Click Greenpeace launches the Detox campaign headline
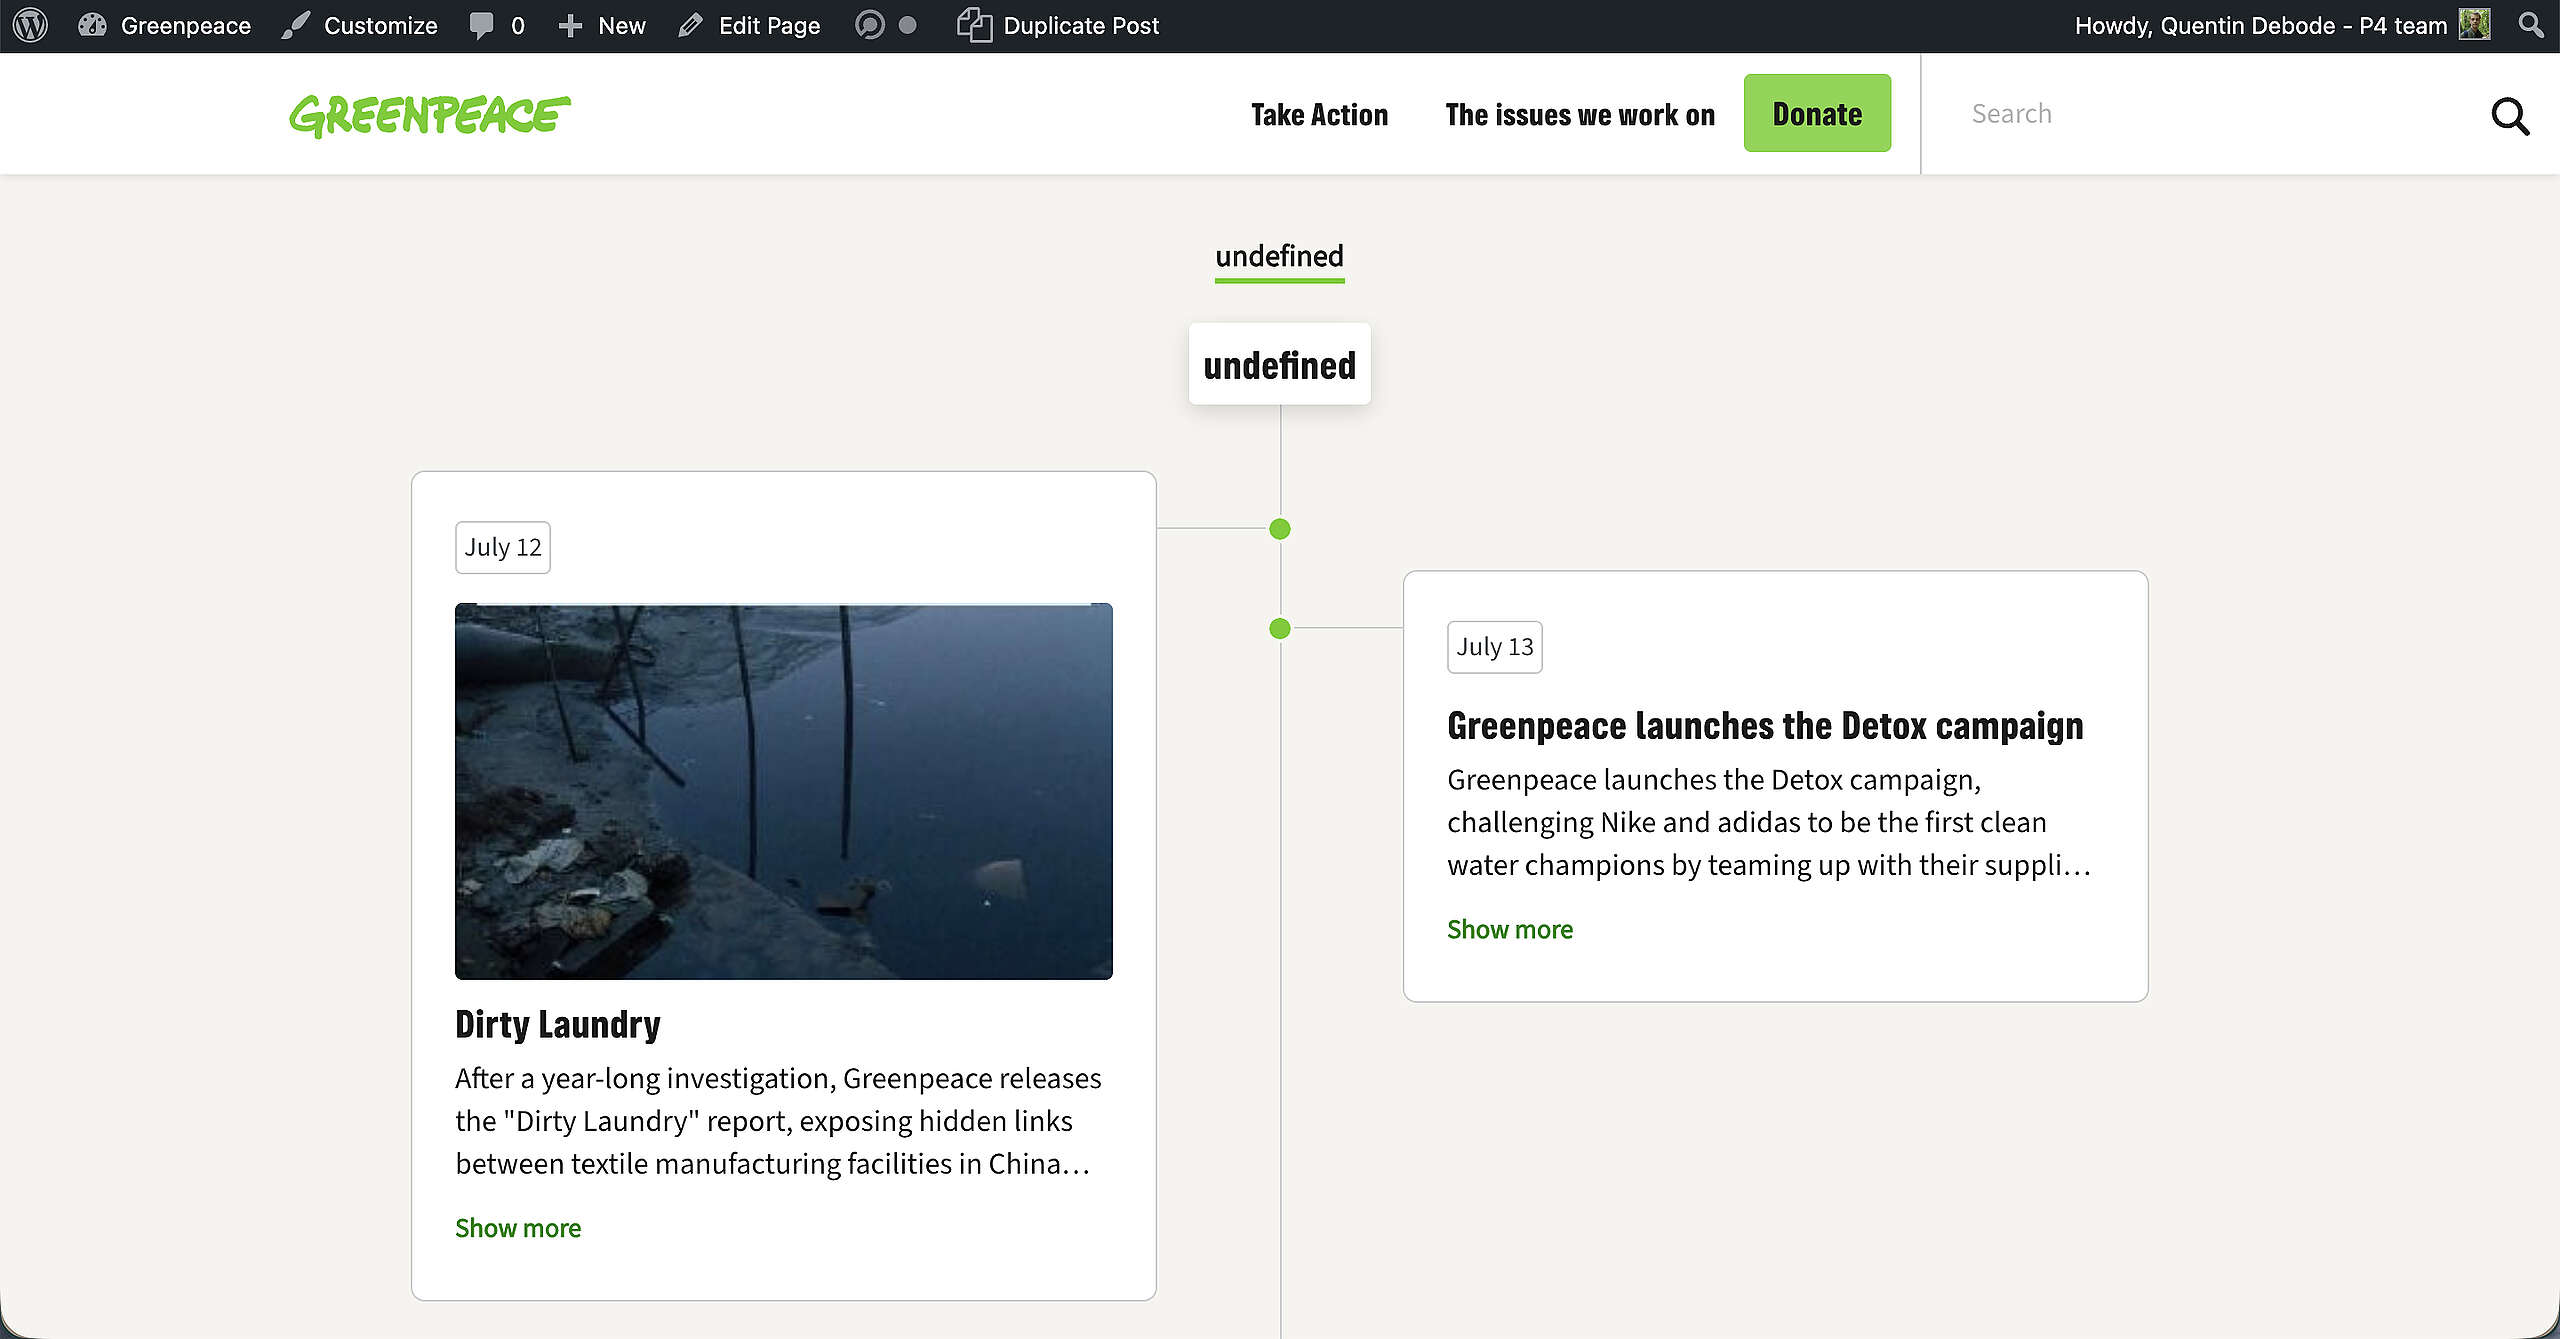The image size is (2560, 1339). [x=1765, y=726]
